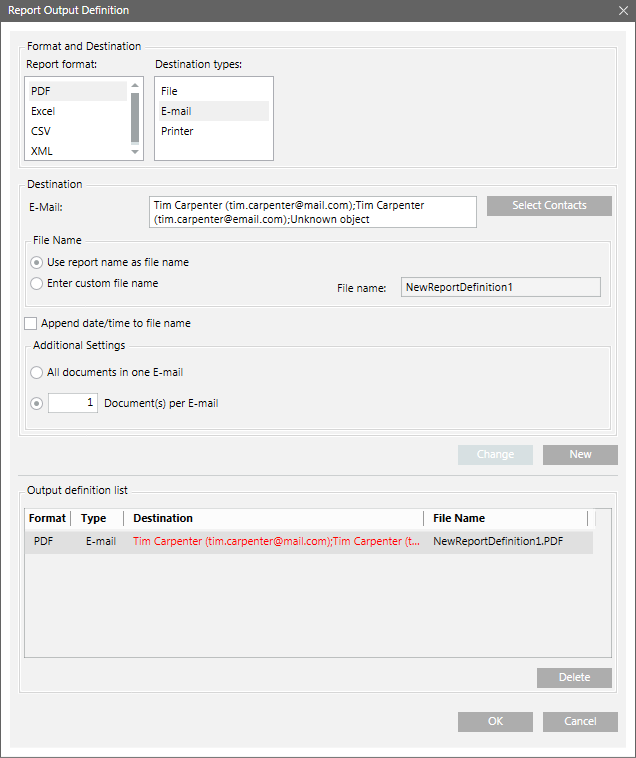Enable Use report name as file name

(x=37, y=262)
